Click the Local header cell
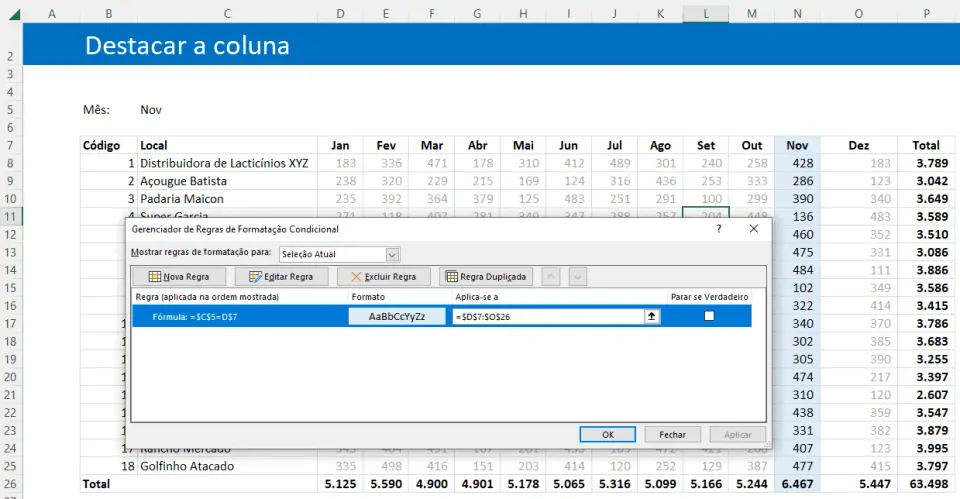The image size is (960, 499). [227, 145]
